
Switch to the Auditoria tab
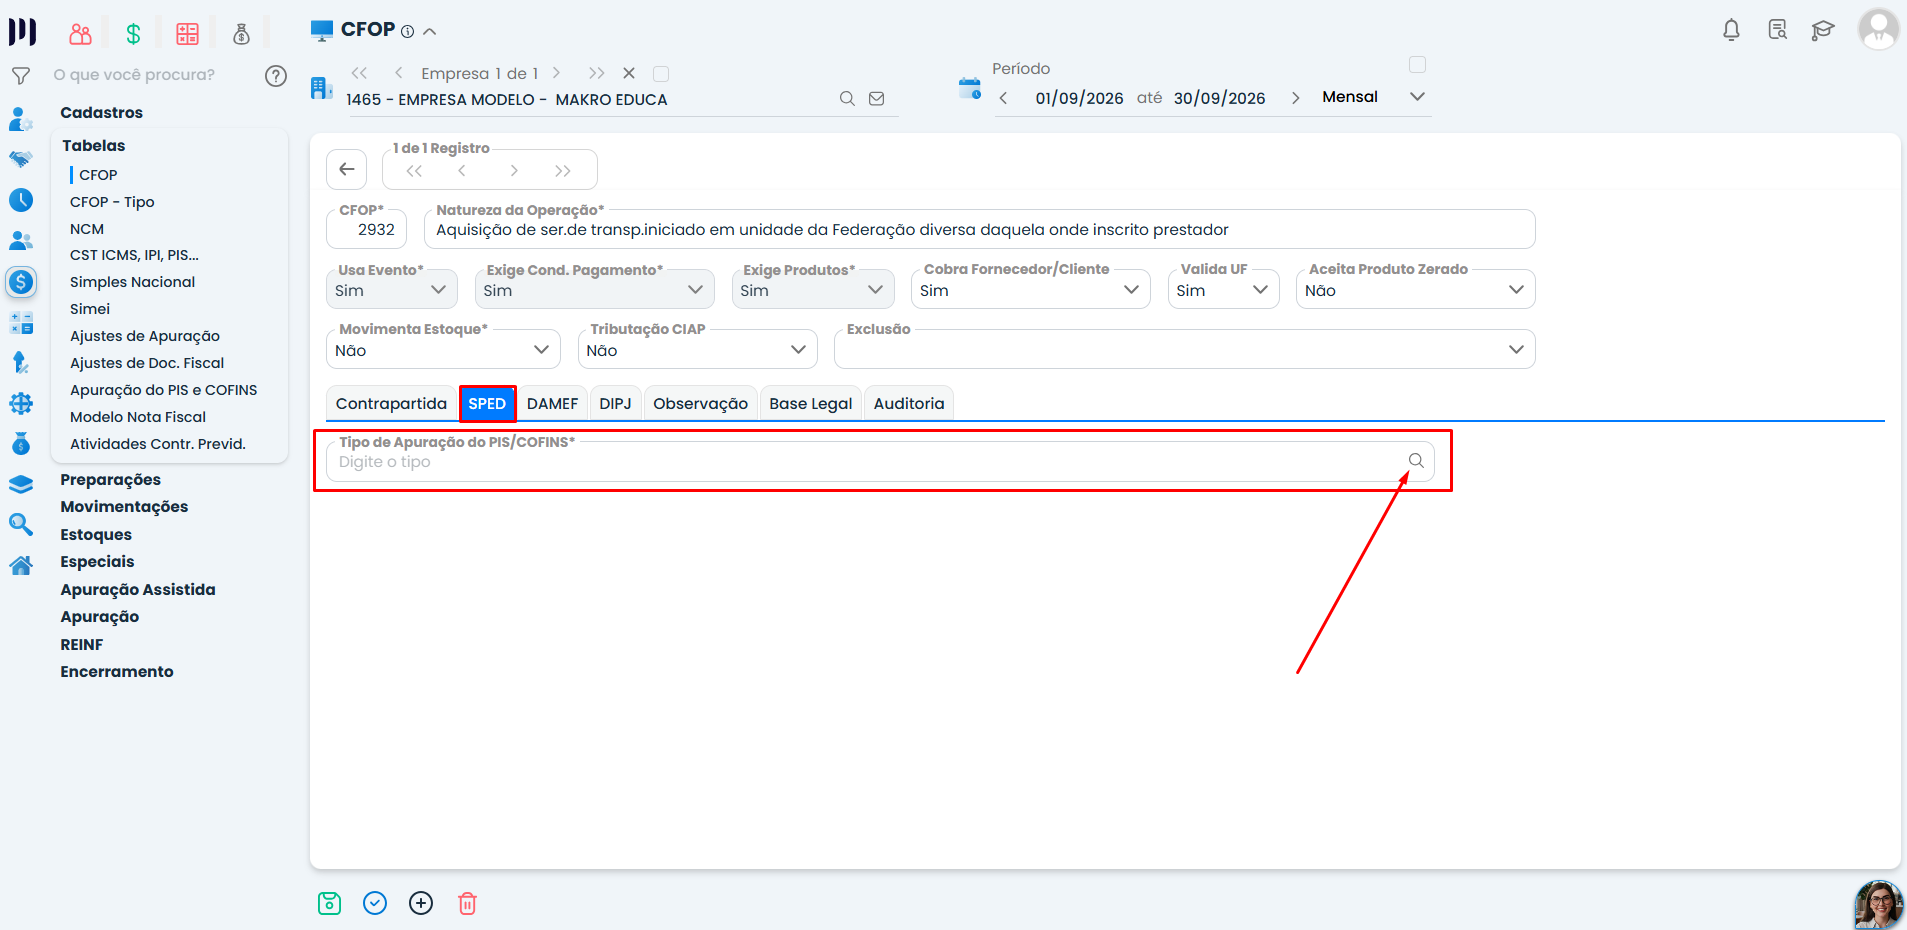[908, 404]
